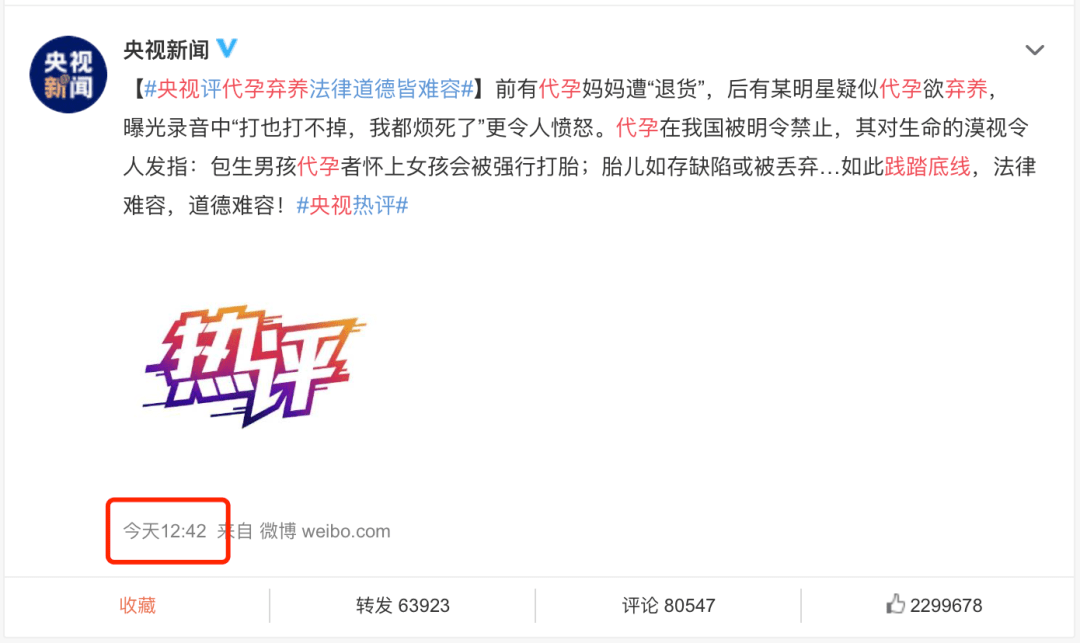
Task: Click 转发 63923 repost button
Action: click(x=402, y=605)
